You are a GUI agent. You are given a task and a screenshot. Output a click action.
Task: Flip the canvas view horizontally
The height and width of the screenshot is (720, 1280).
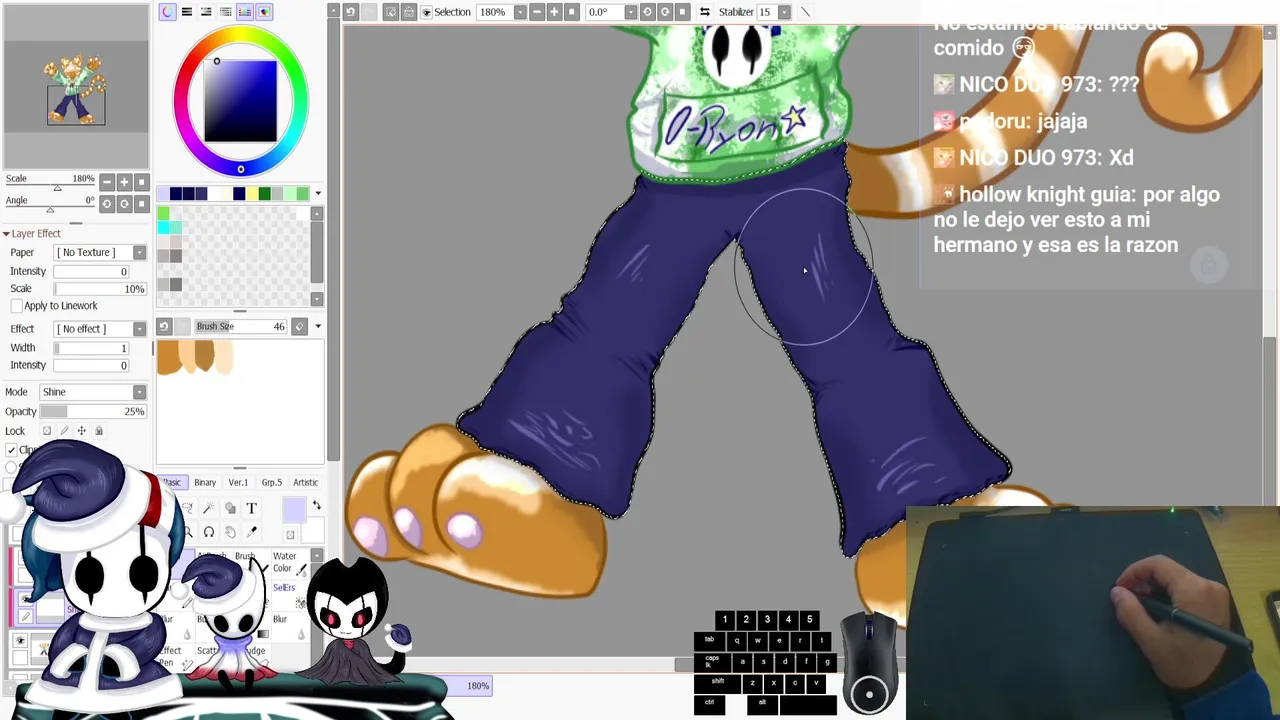[x=704, y=12]
